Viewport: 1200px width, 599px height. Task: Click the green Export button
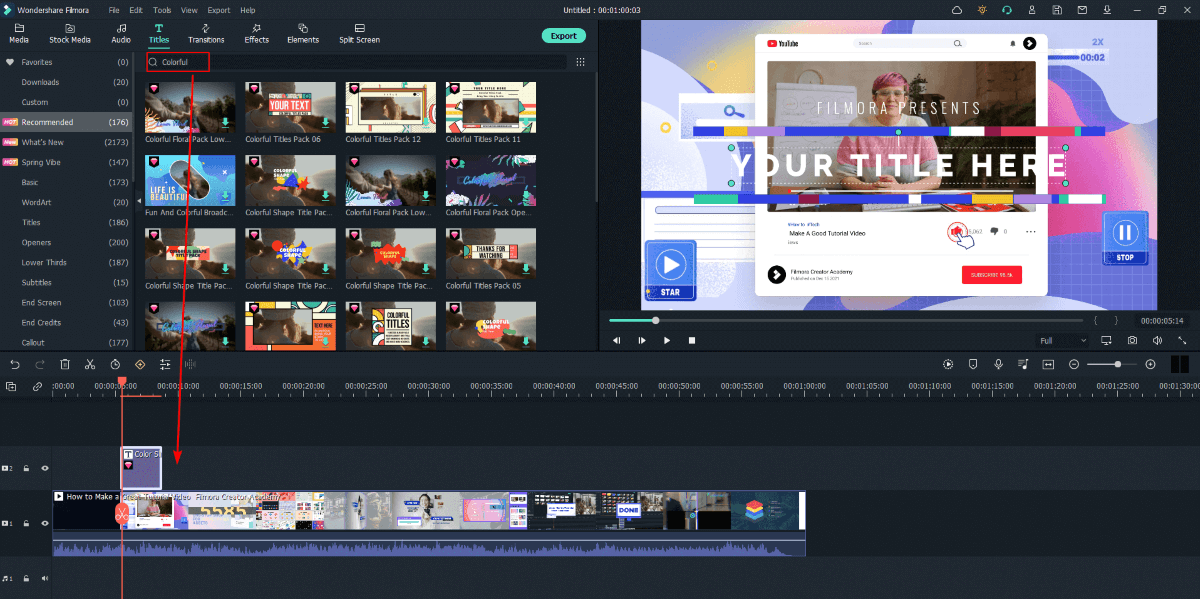tap(564, 35)
